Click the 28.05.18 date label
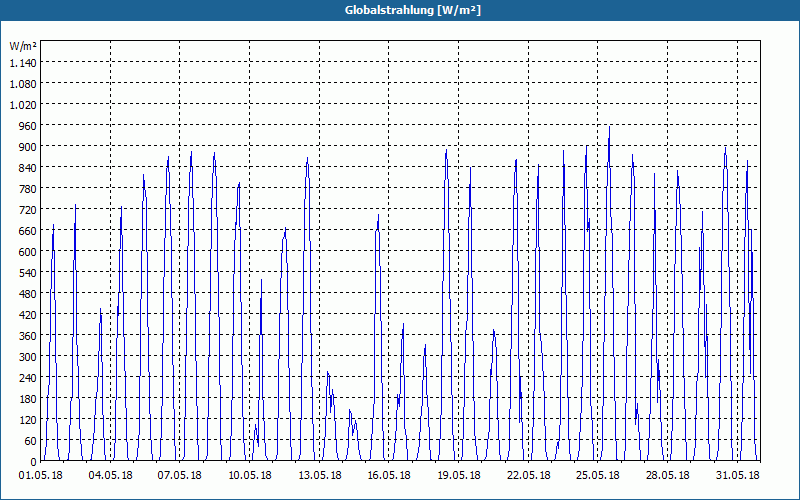The height and width of the screenshot is (500, 800). pos(667,476)
